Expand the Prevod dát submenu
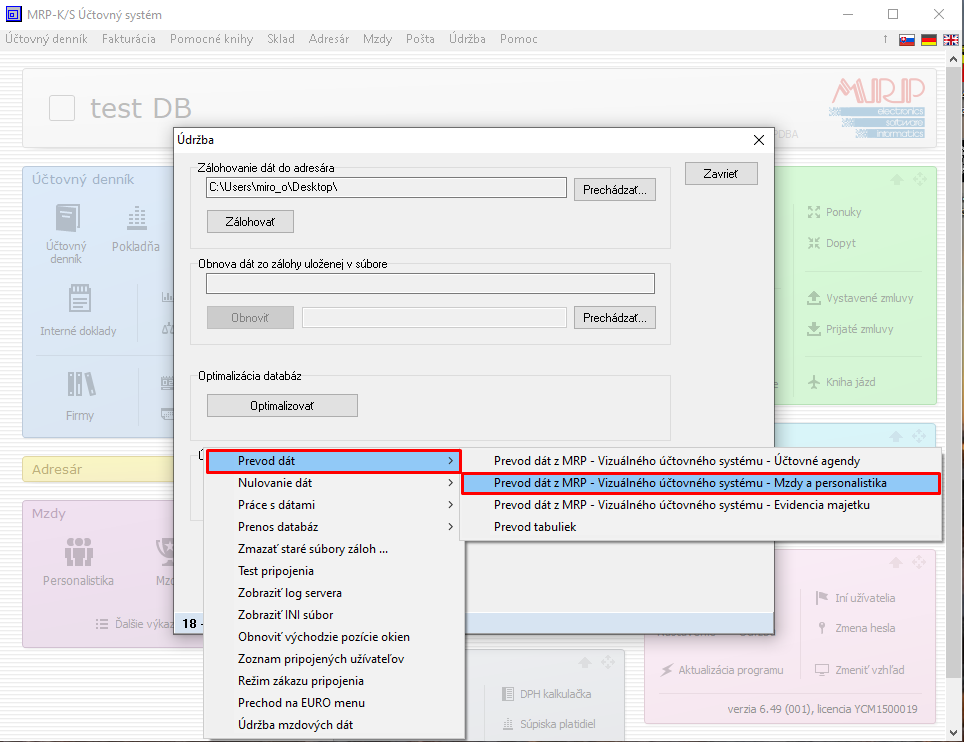 pyautogui.click(x=333, y=461)
